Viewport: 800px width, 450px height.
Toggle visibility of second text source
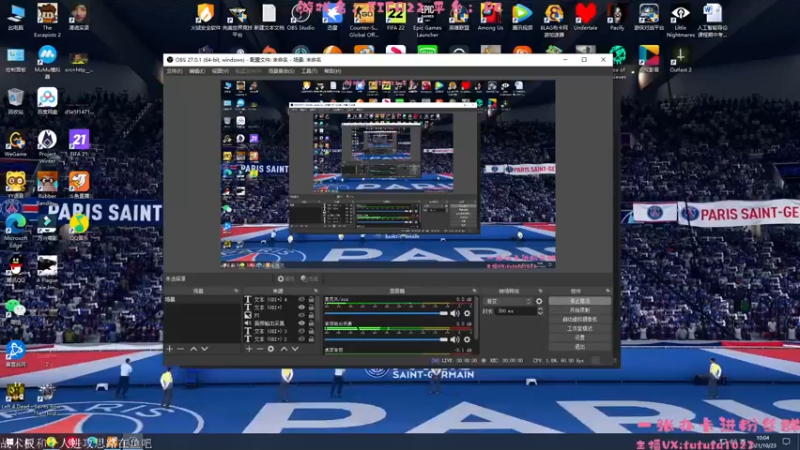(x=302, y=307)
